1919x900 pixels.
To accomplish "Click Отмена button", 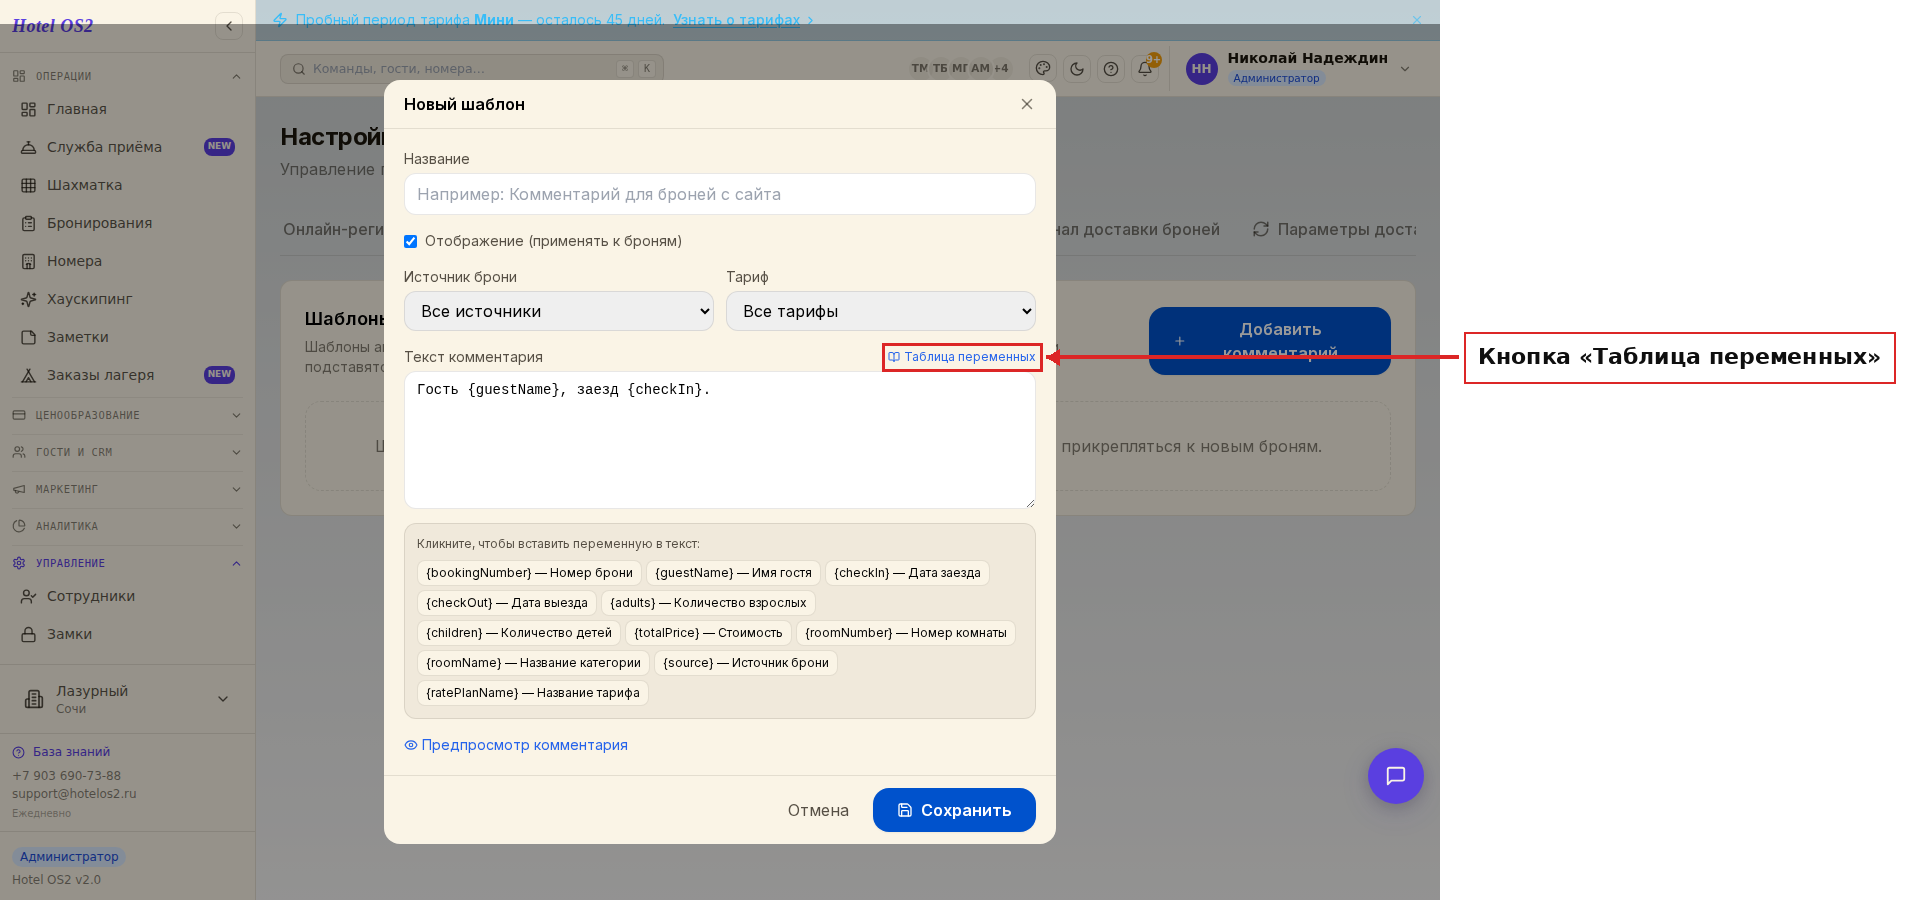I will point(818,810).
